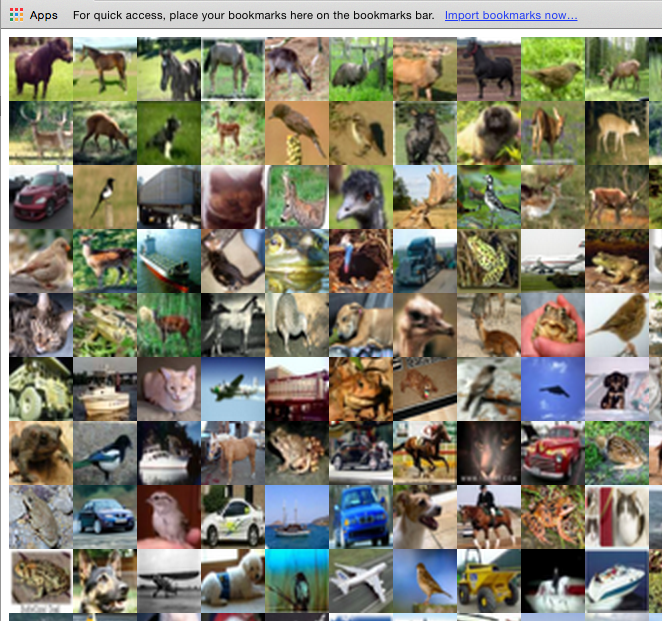This screenshot has height=621, width=662.
Task: Click the white speedboat thumbnail
Action: pyautogui.click(x=617, y=581)
